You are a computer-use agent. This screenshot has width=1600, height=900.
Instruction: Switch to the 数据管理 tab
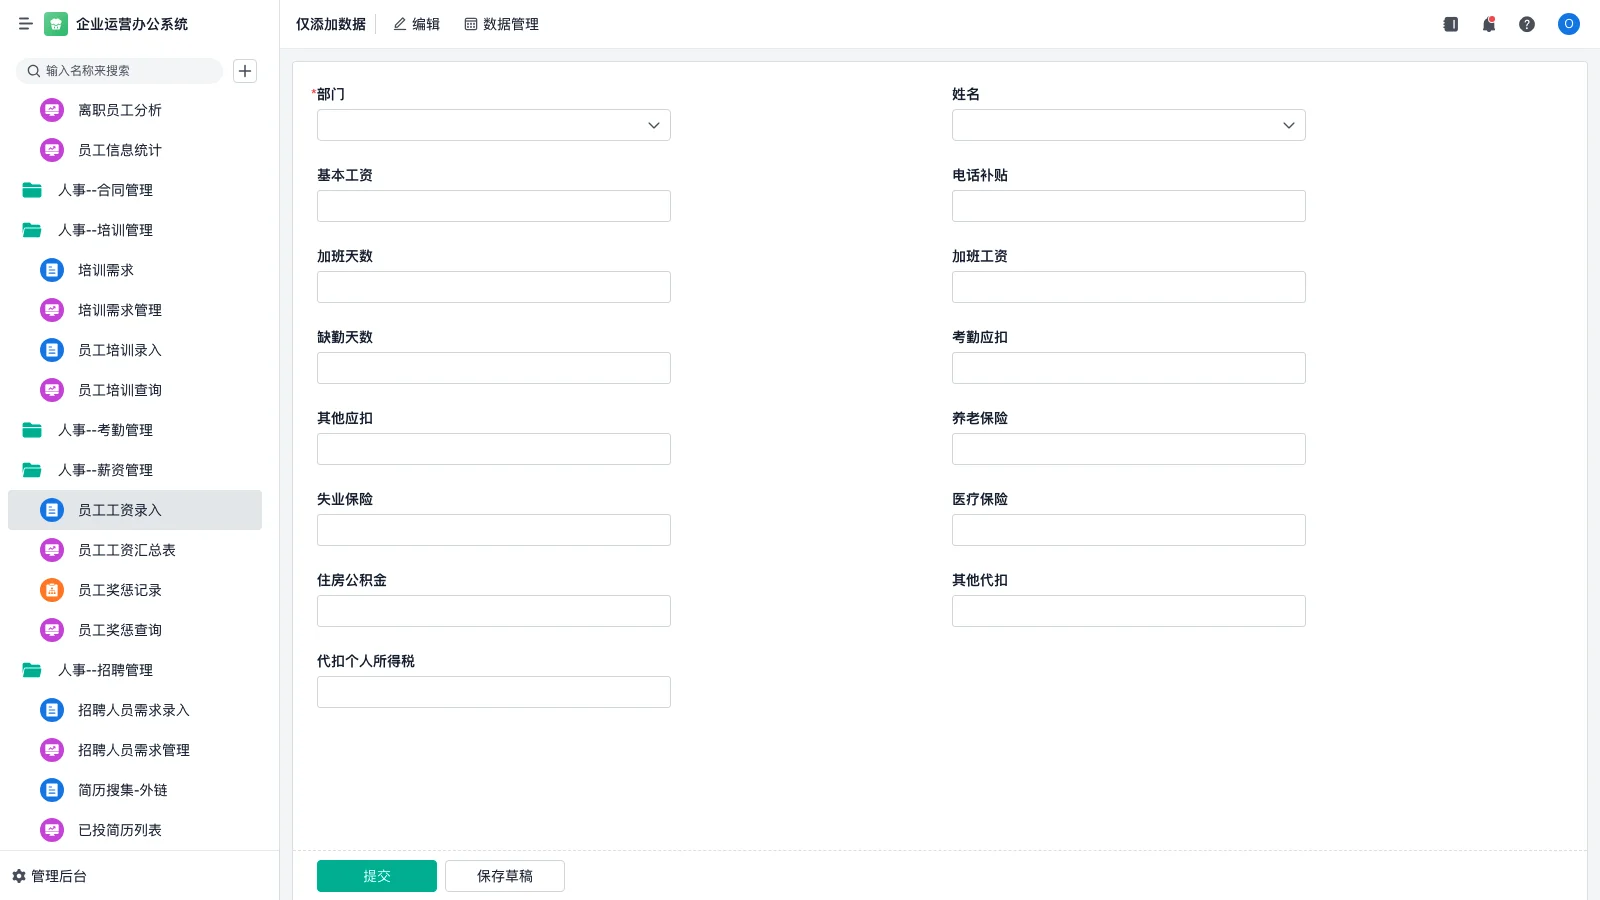tap(502, 24)
